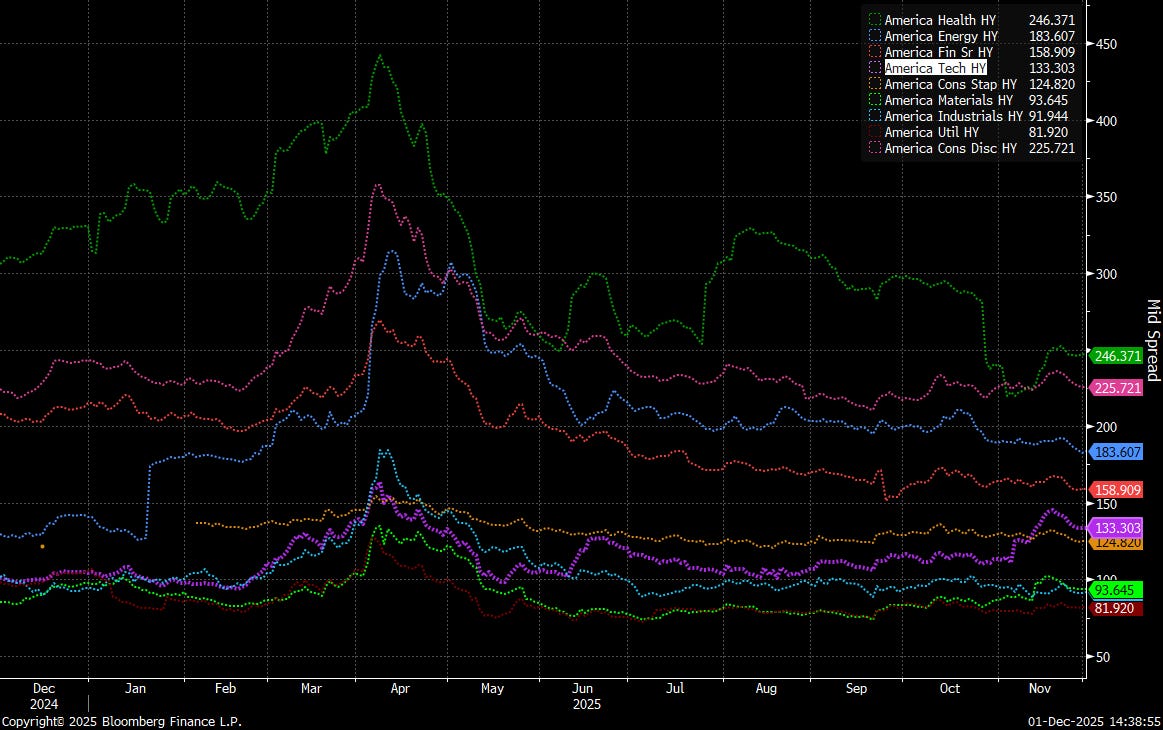Click the Feb x-axis label
This screenshot has height=730, width=1163.
coord(225,688)
